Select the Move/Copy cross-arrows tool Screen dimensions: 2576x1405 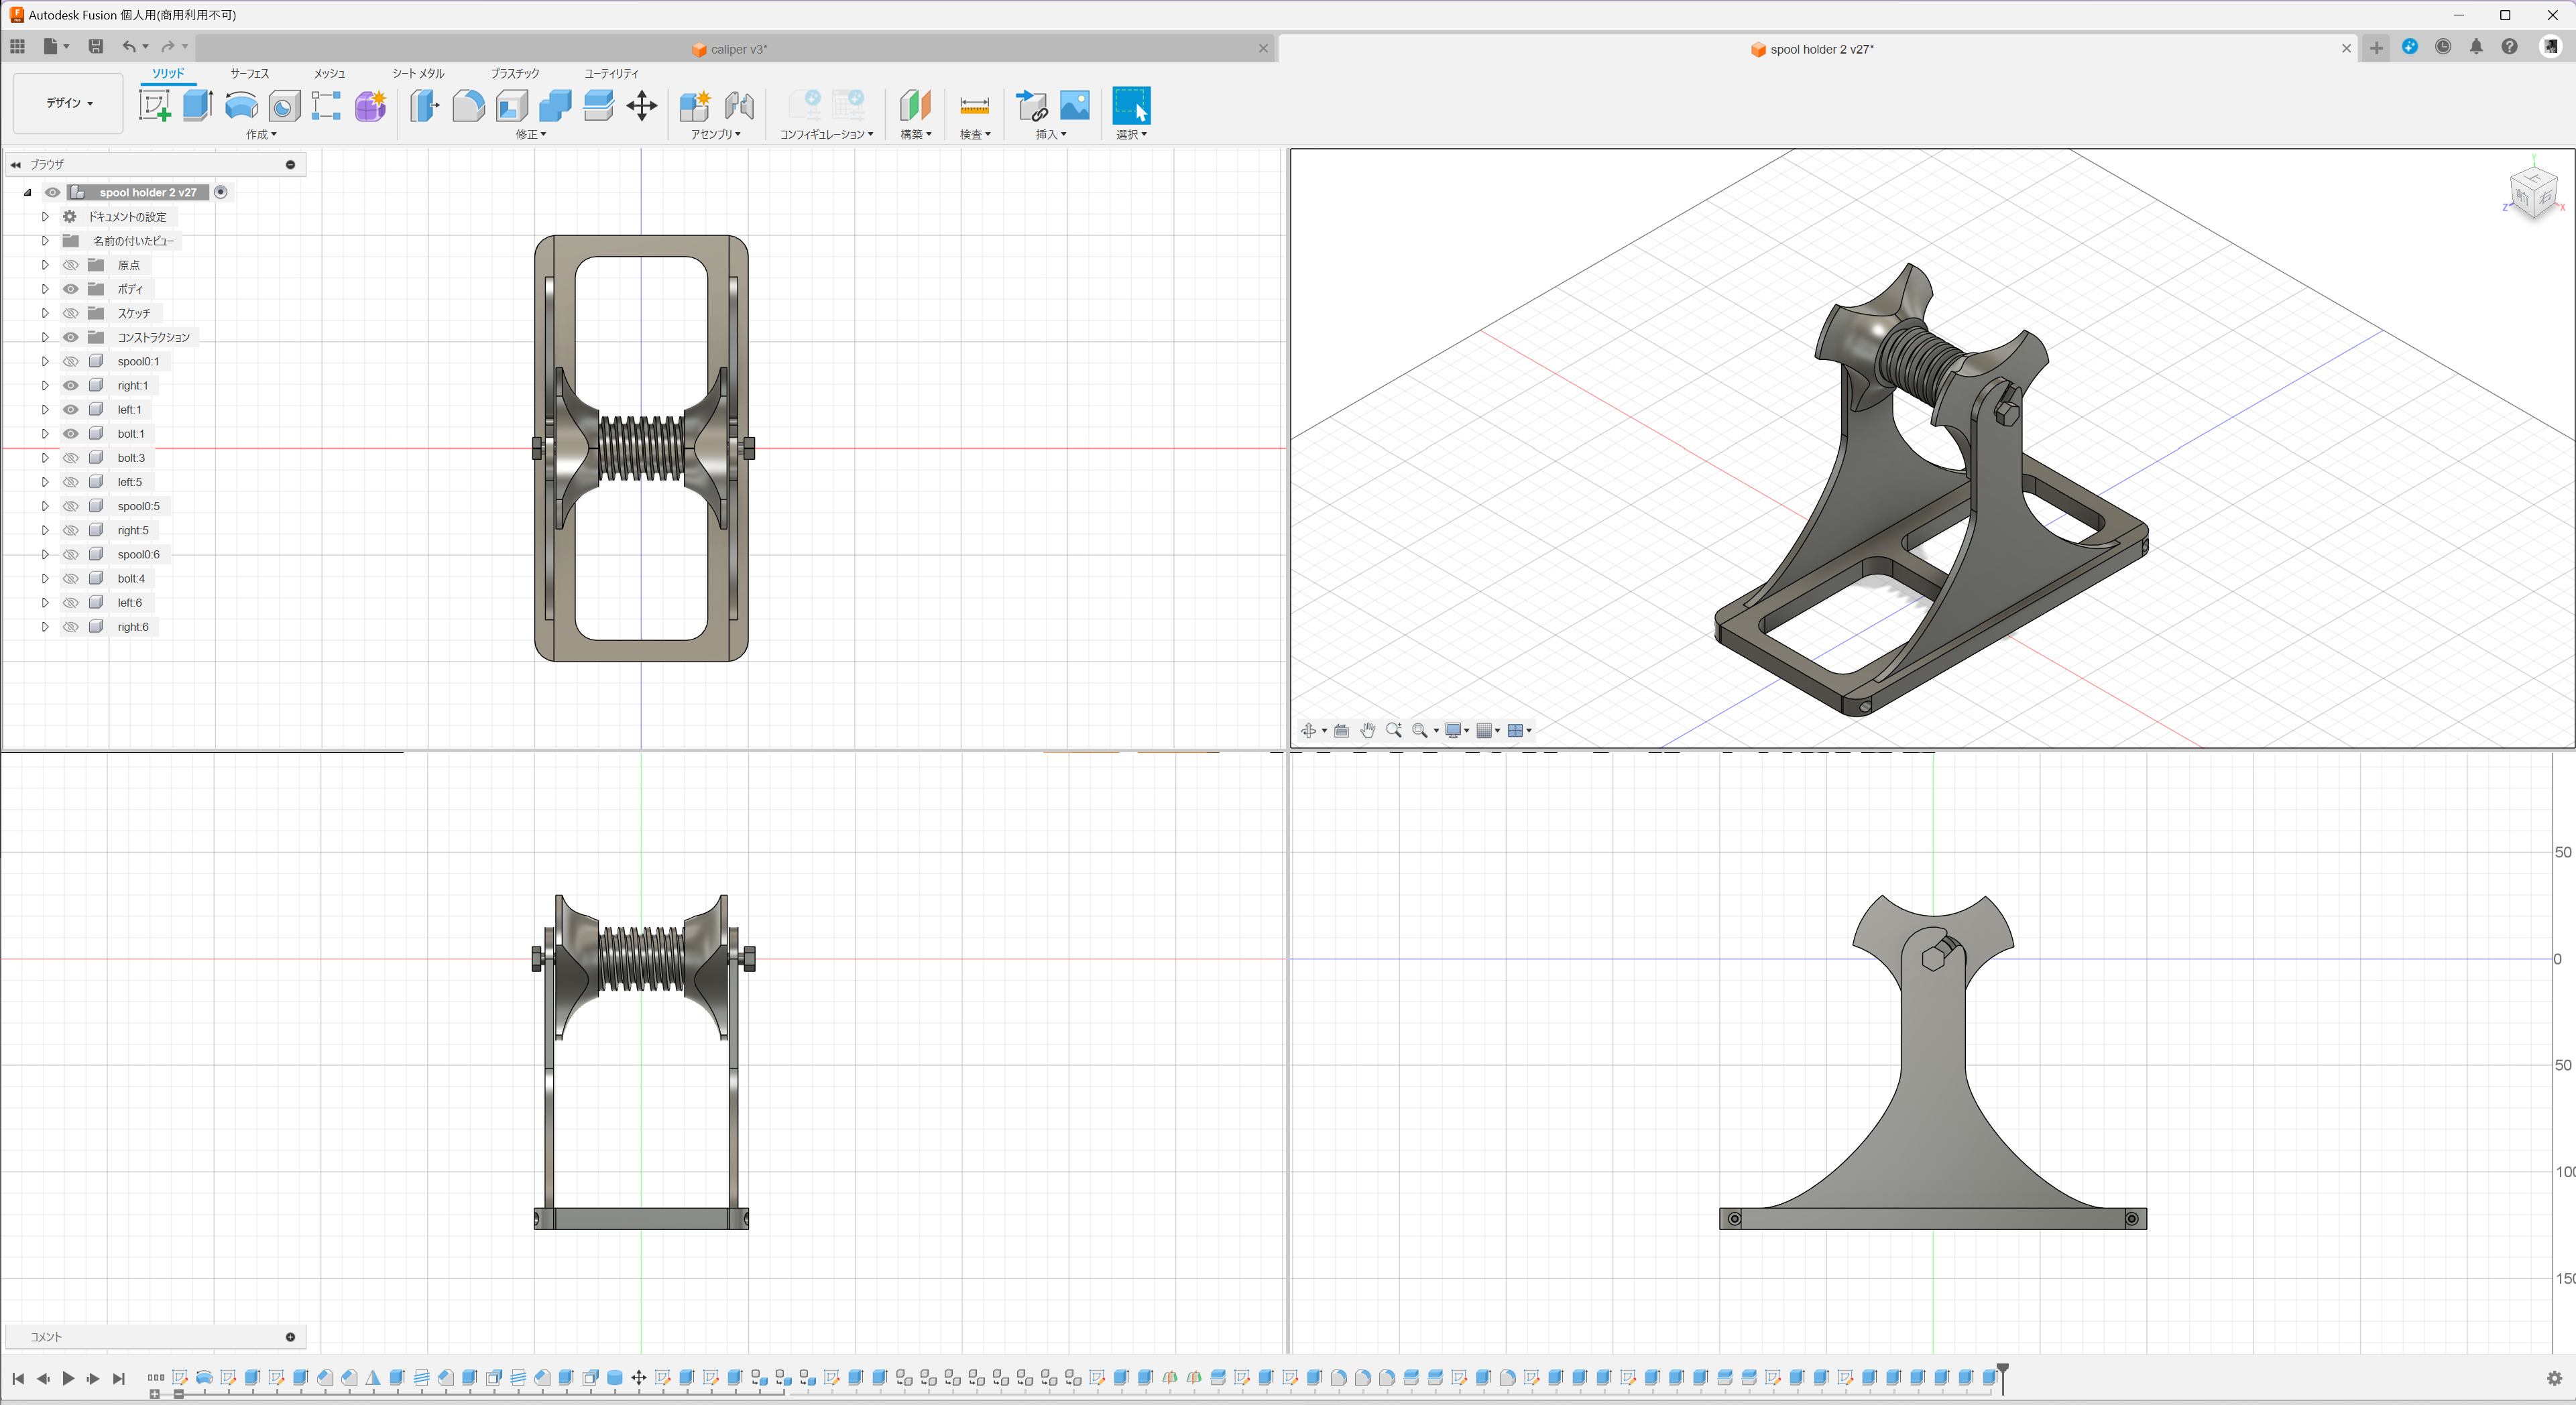coord(641,105)
